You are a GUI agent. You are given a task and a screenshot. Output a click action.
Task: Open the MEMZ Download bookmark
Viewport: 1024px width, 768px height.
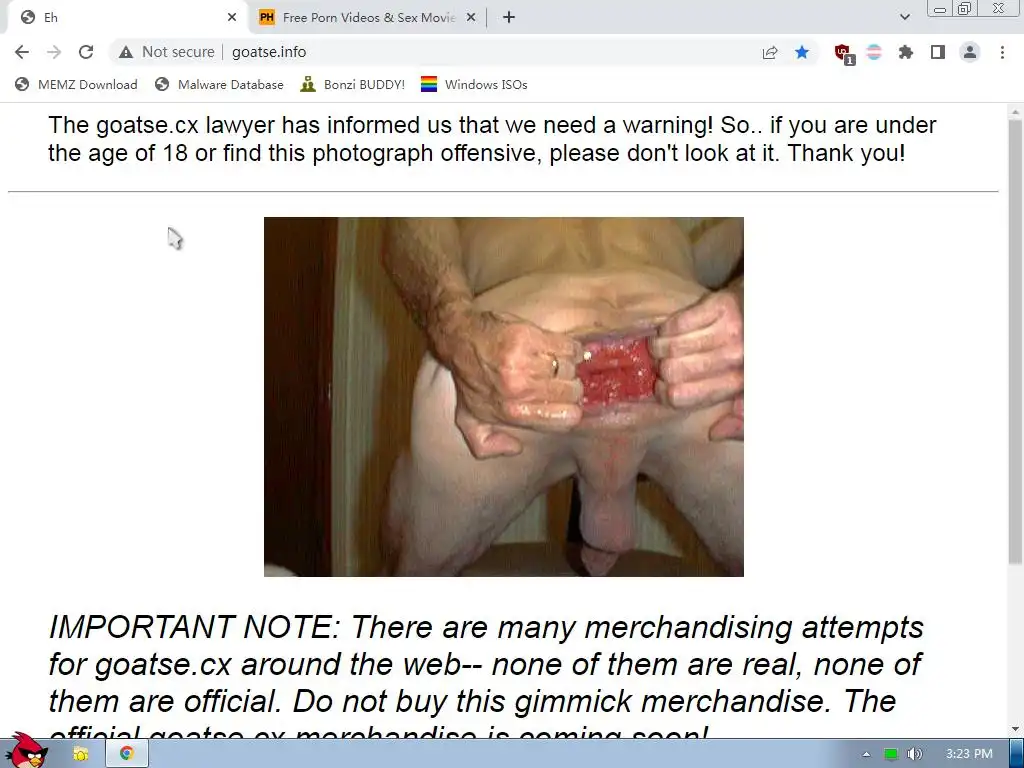(x=76, y=84)
